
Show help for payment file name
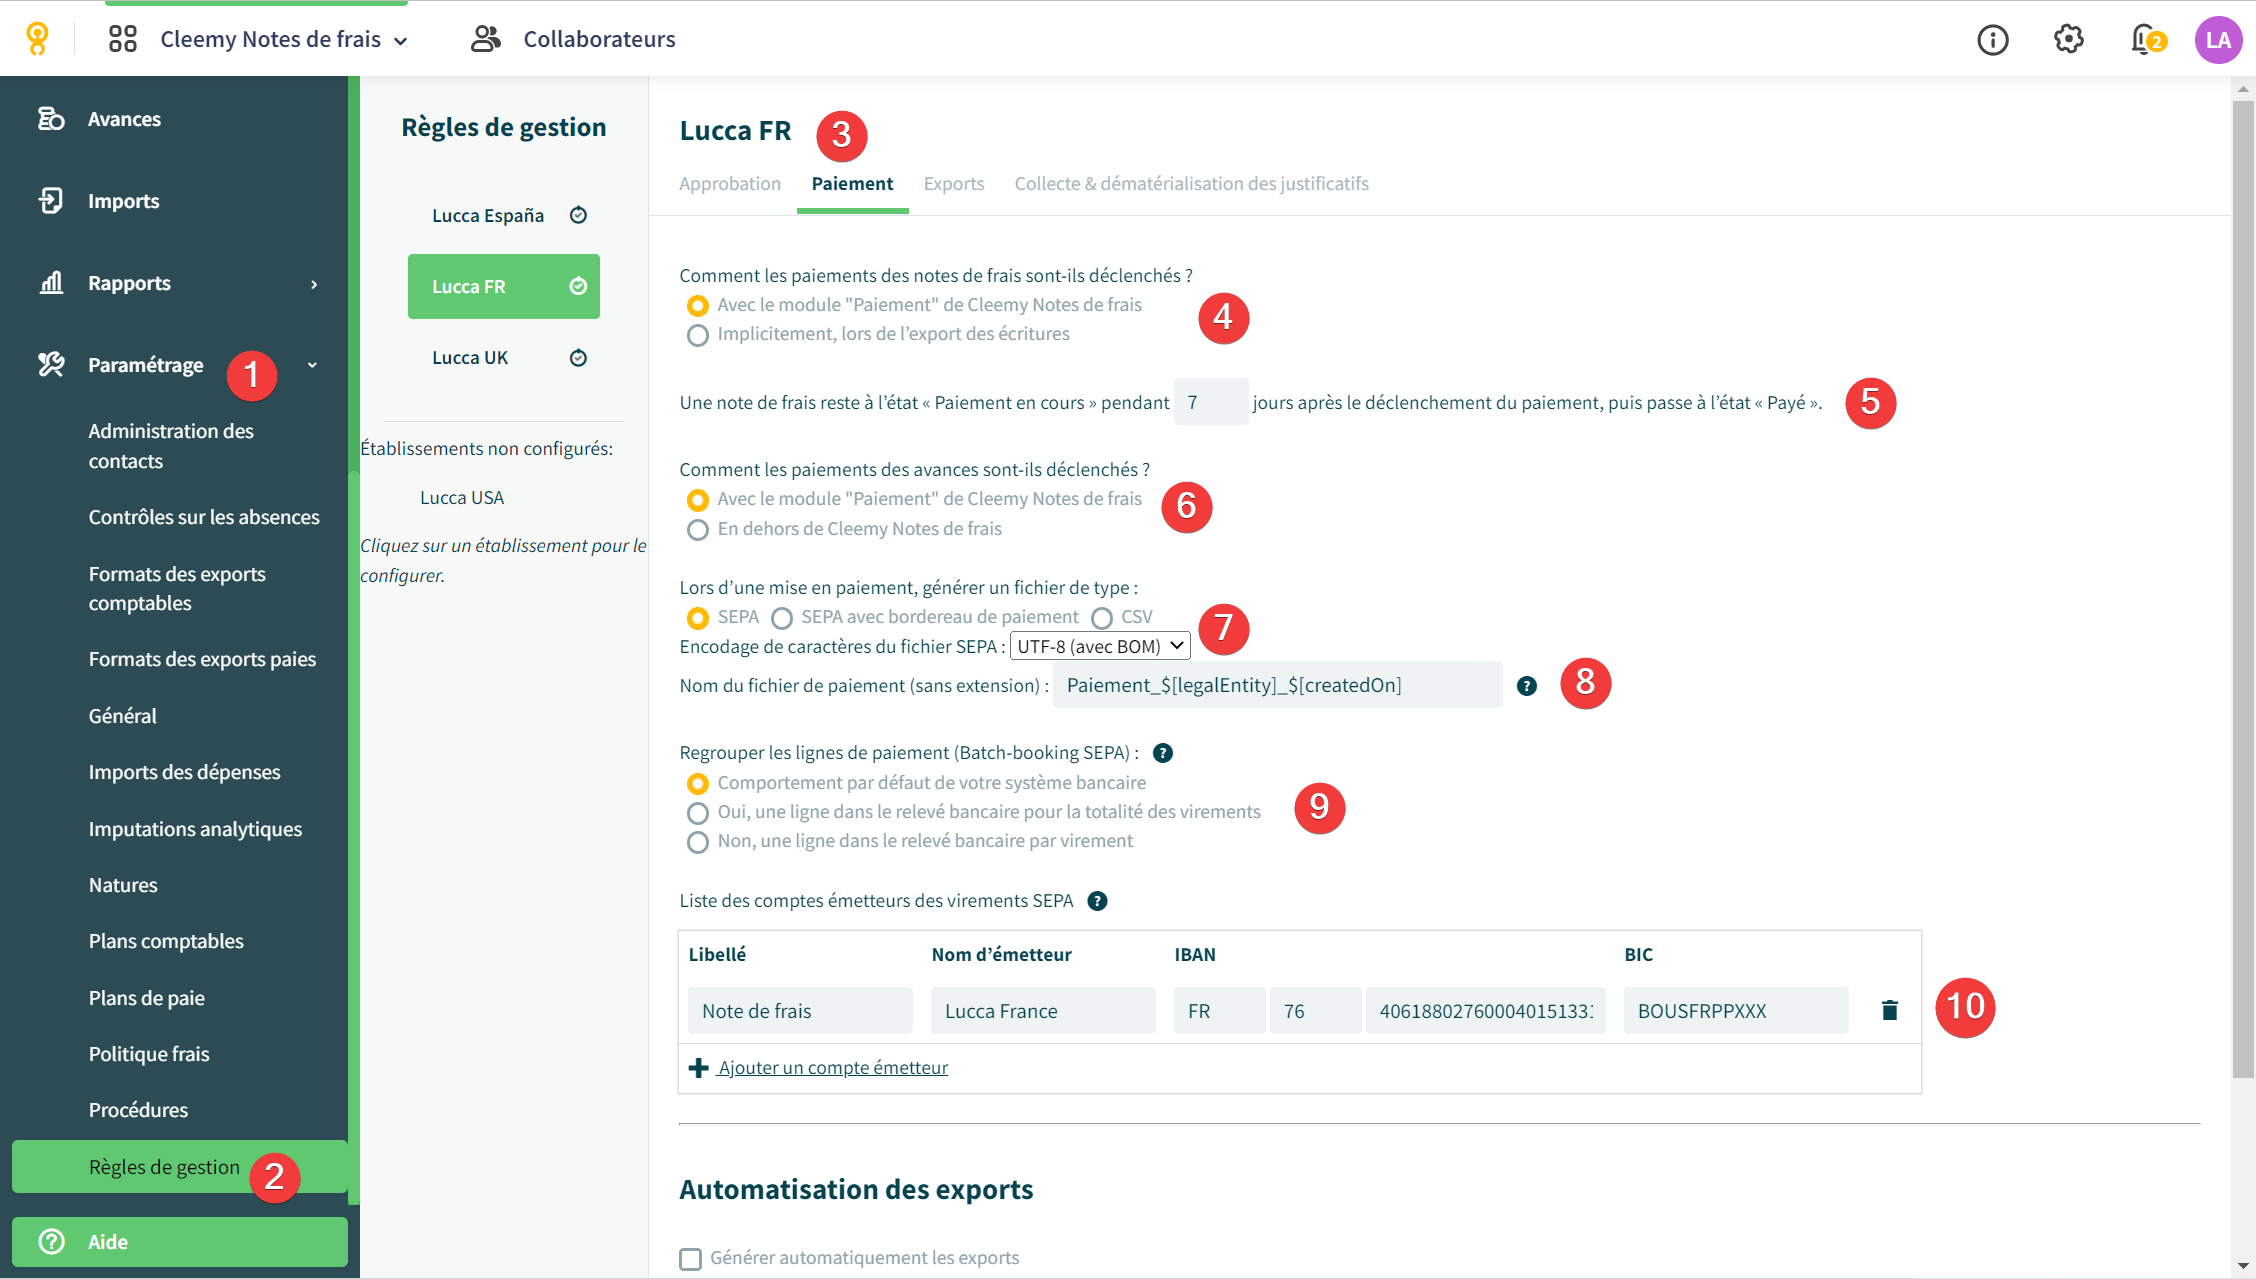click(1526, 686)
